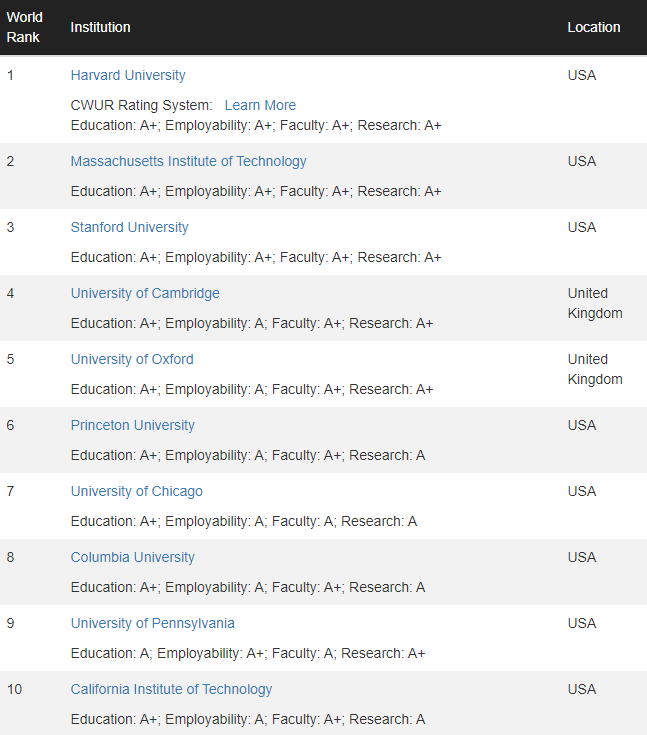
Task: Click rank number 3 cell
Action: pos(10,227)
